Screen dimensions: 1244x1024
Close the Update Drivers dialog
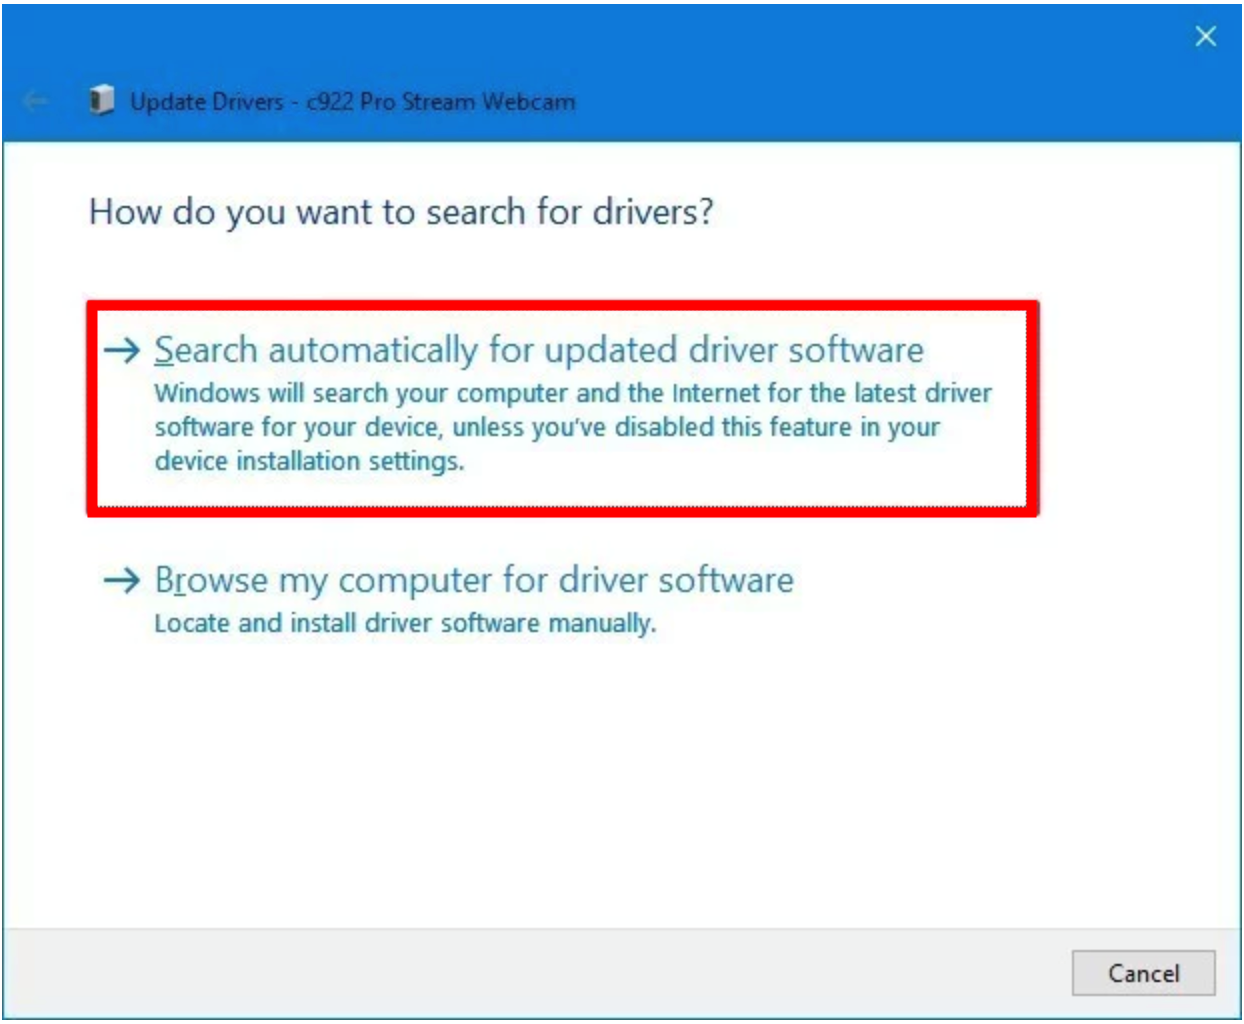[x=1206, y=37]
